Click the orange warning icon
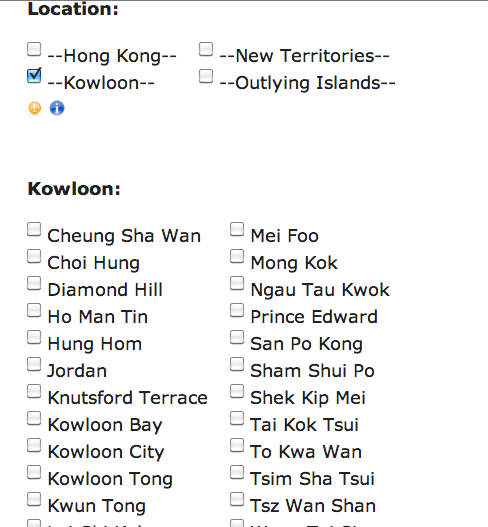Screen dimensions: 488x527 (x=35, y=108)
